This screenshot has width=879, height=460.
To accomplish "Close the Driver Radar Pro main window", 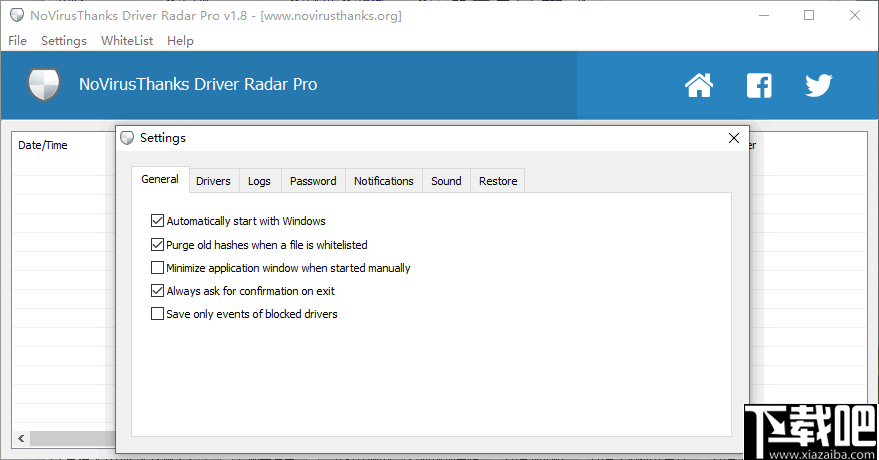I will pyautogui.click(x=854, y=15).
